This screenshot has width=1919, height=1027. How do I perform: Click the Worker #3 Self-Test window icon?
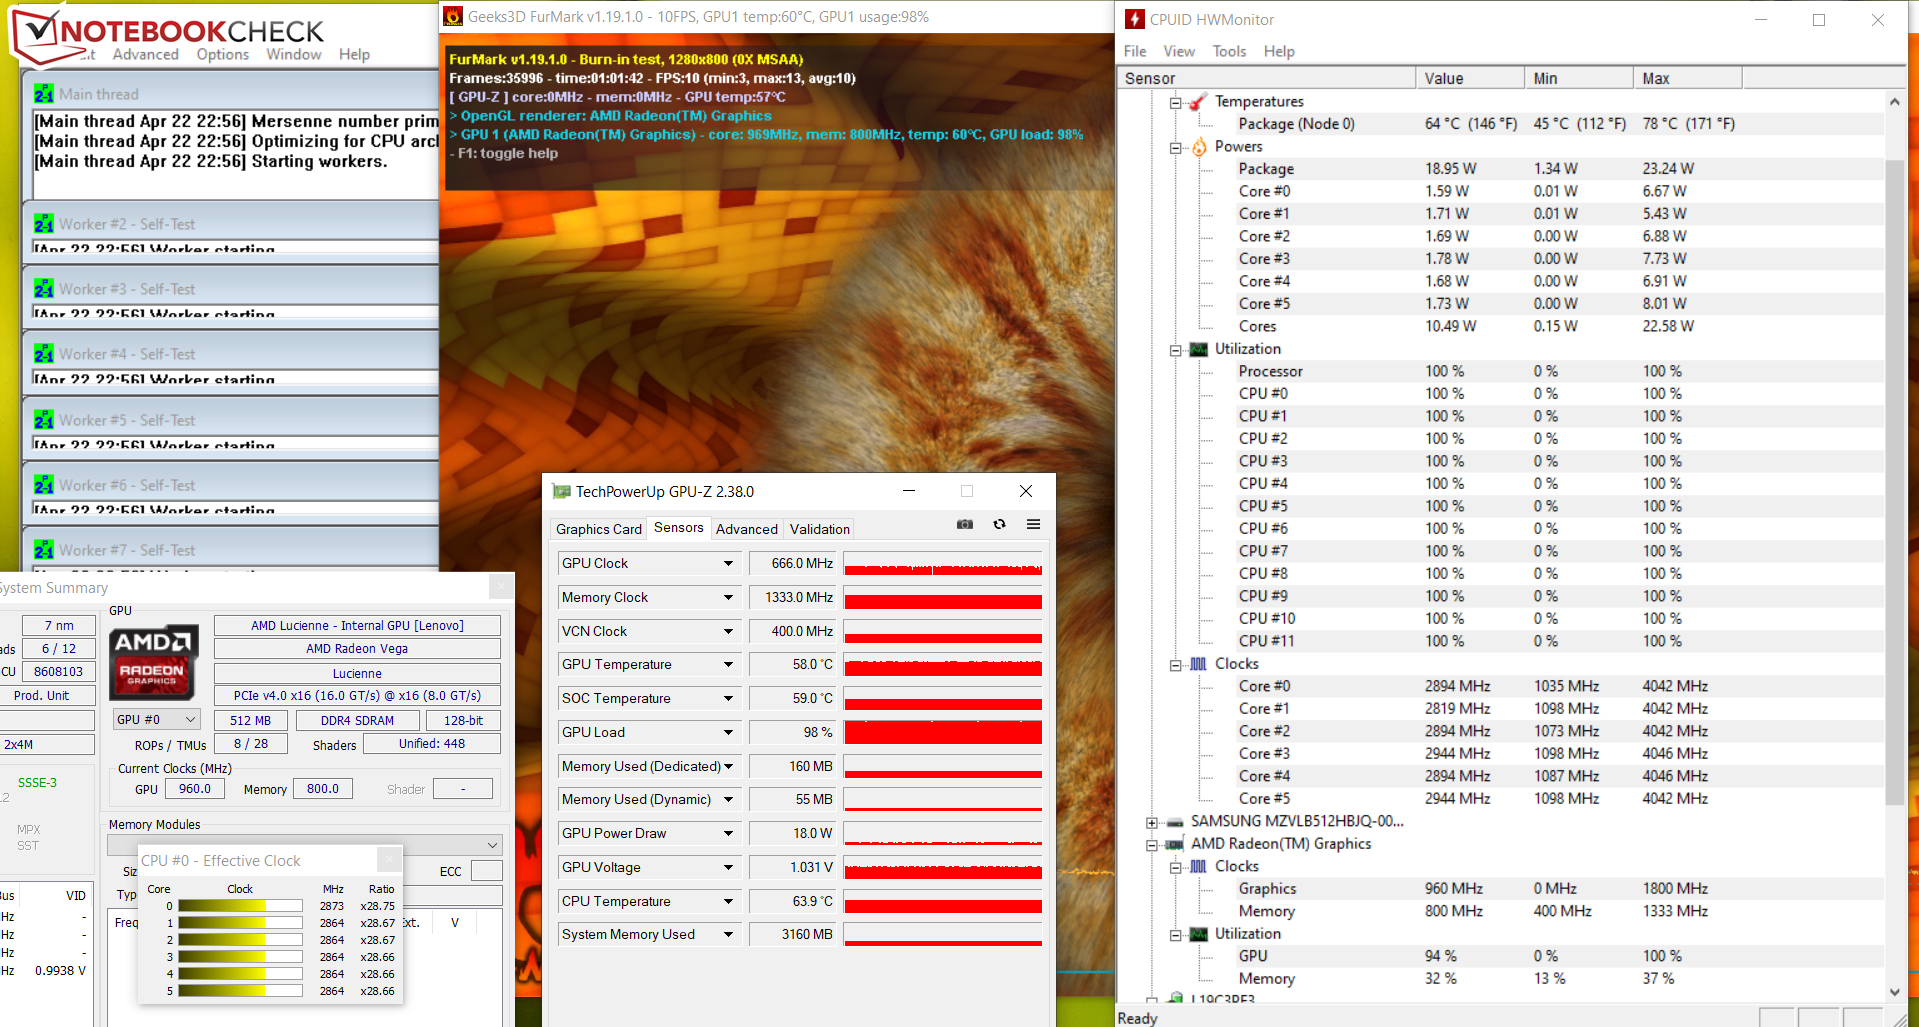[44, 289]
